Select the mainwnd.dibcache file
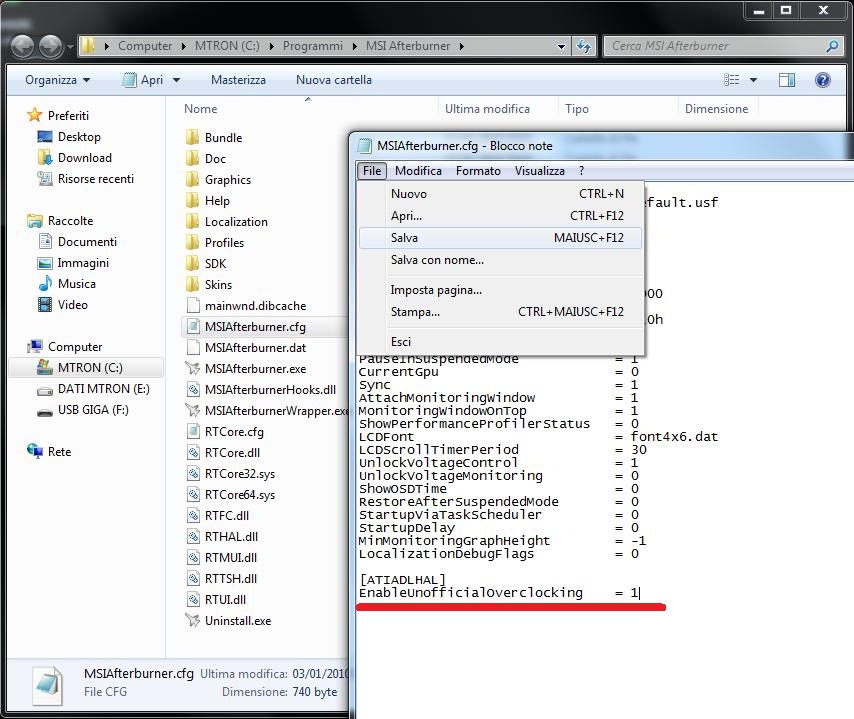 point(255,306)
